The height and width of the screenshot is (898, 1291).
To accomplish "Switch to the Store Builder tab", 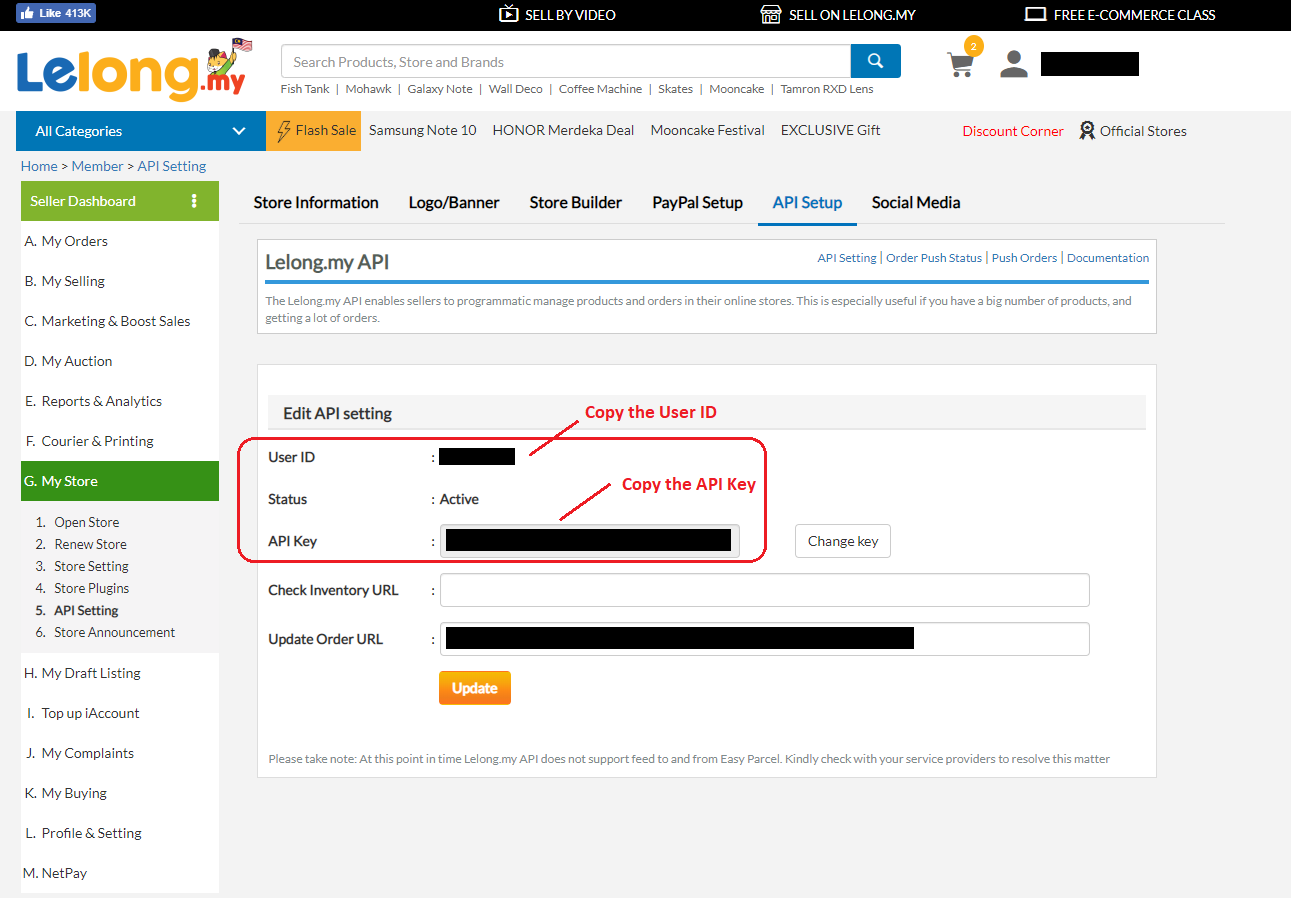I will click(575, 203).
